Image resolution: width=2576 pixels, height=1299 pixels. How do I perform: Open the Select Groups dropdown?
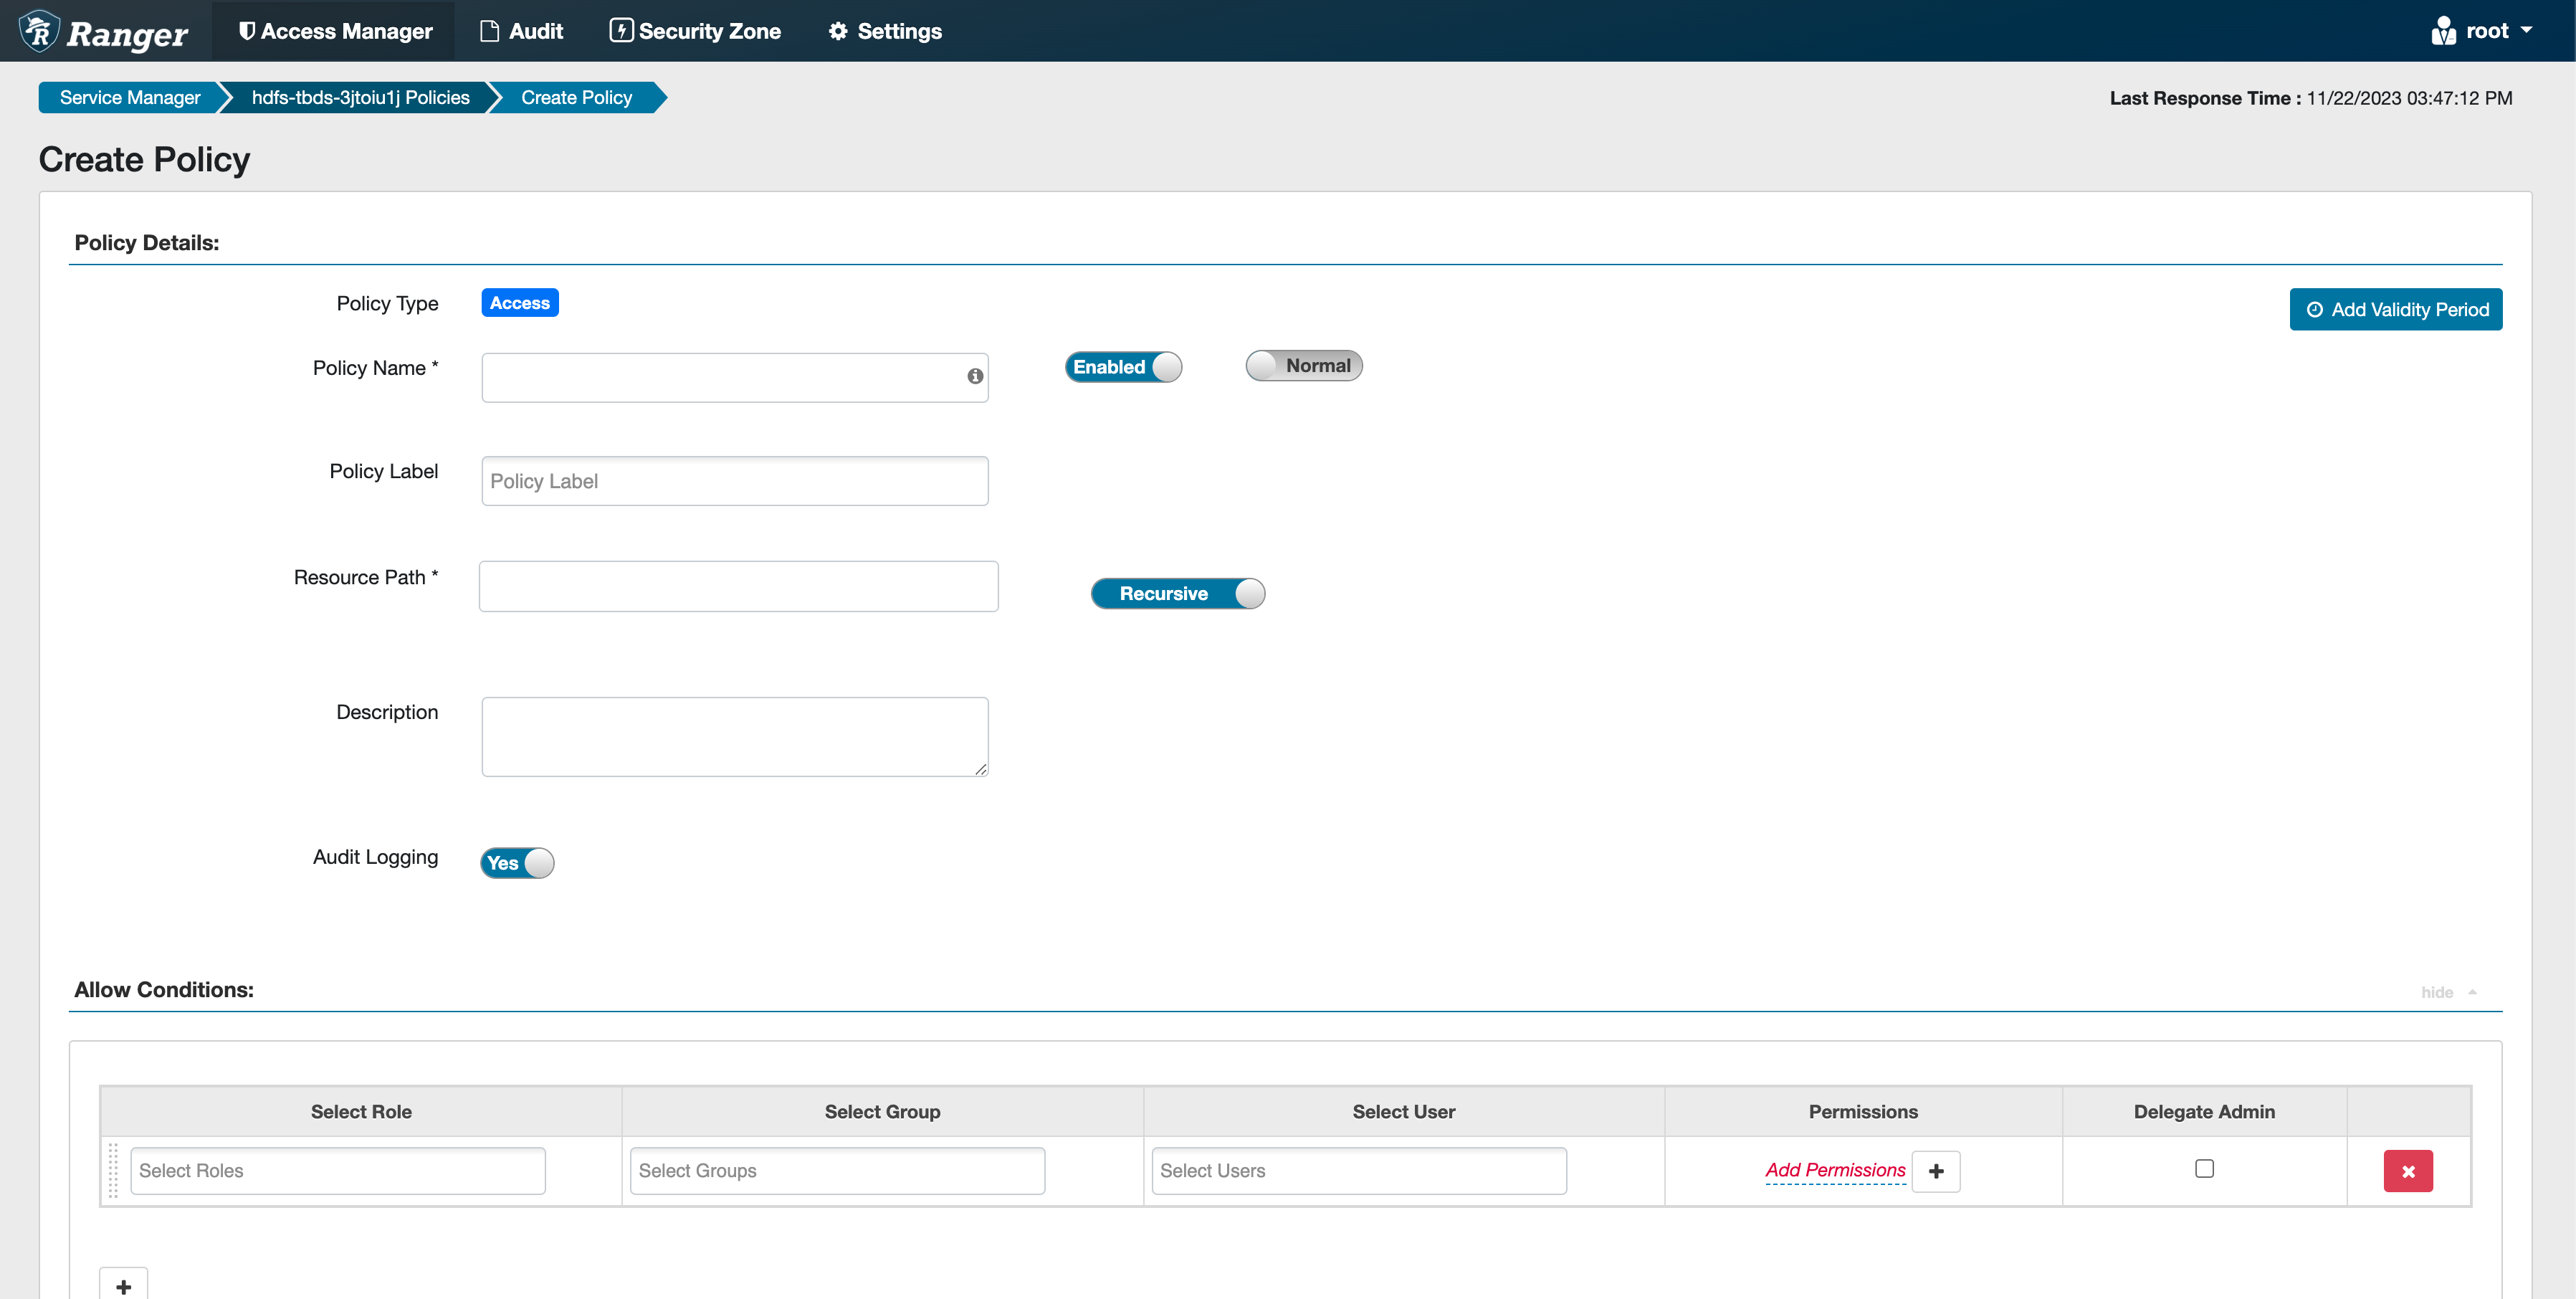(x=837, y=1171)
